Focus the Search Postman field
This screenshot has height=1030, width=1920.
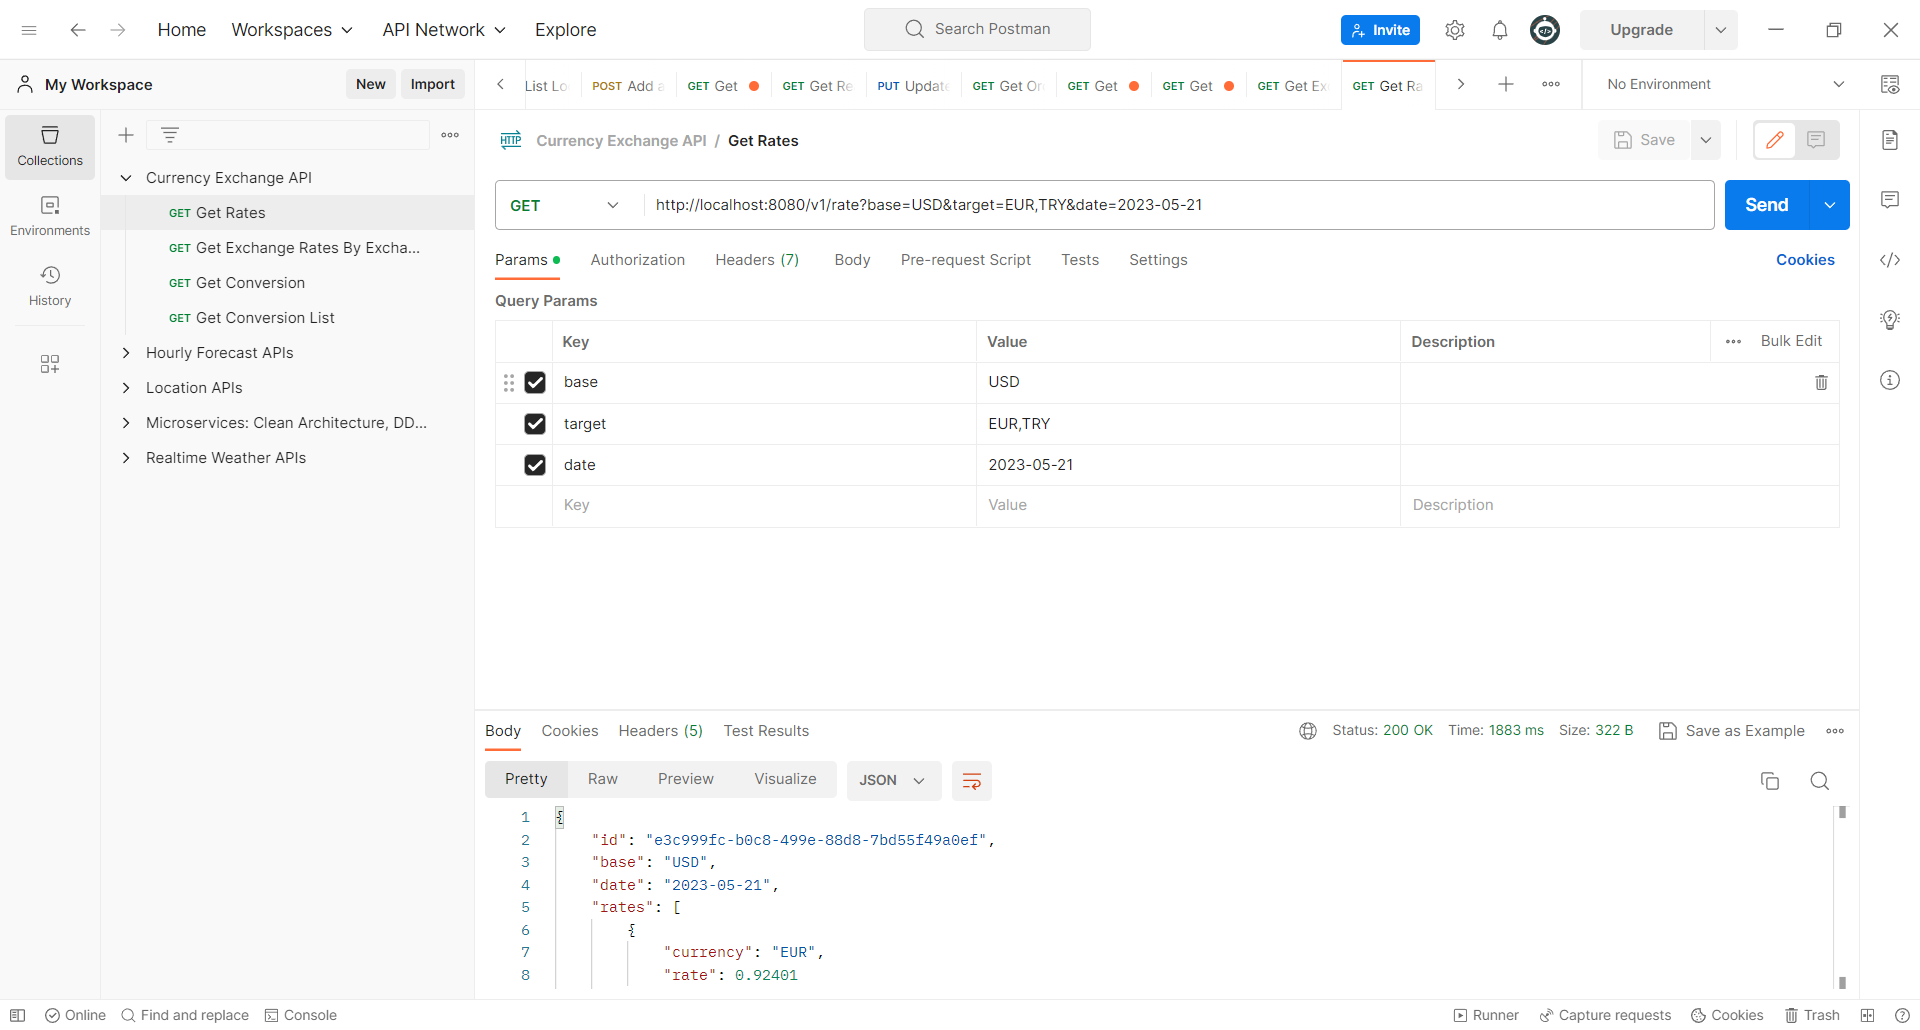coord(977,30)
